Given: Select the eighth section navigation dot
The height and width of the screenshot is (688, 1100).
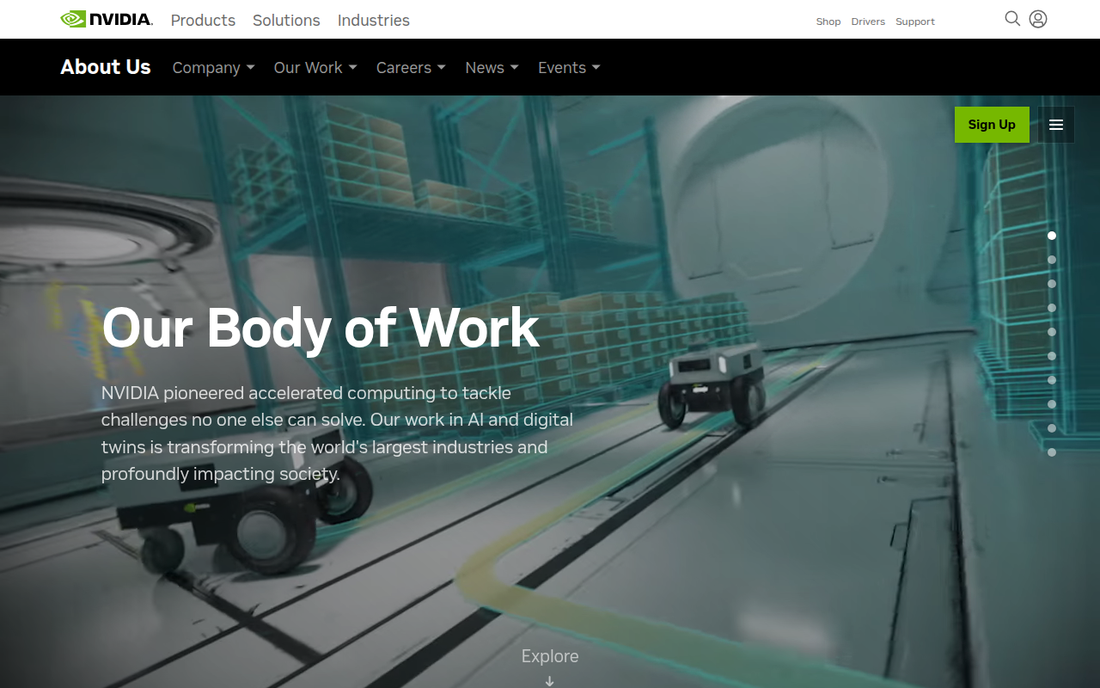Looking at the screenshot, I should pyautogui.click(x=1052, y=404).
